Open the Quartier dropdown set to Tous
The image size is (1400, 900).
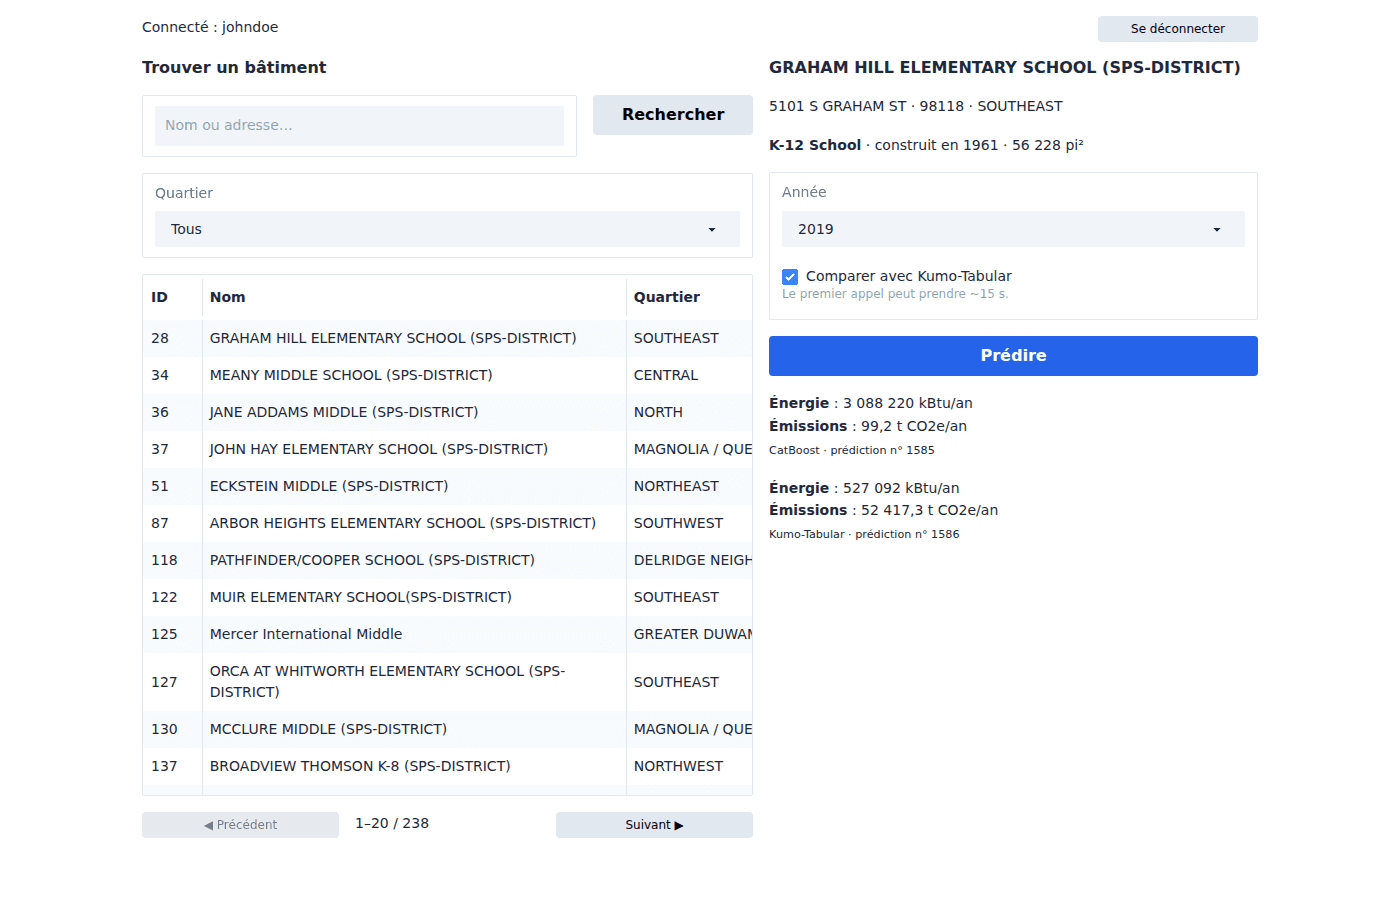447,229
